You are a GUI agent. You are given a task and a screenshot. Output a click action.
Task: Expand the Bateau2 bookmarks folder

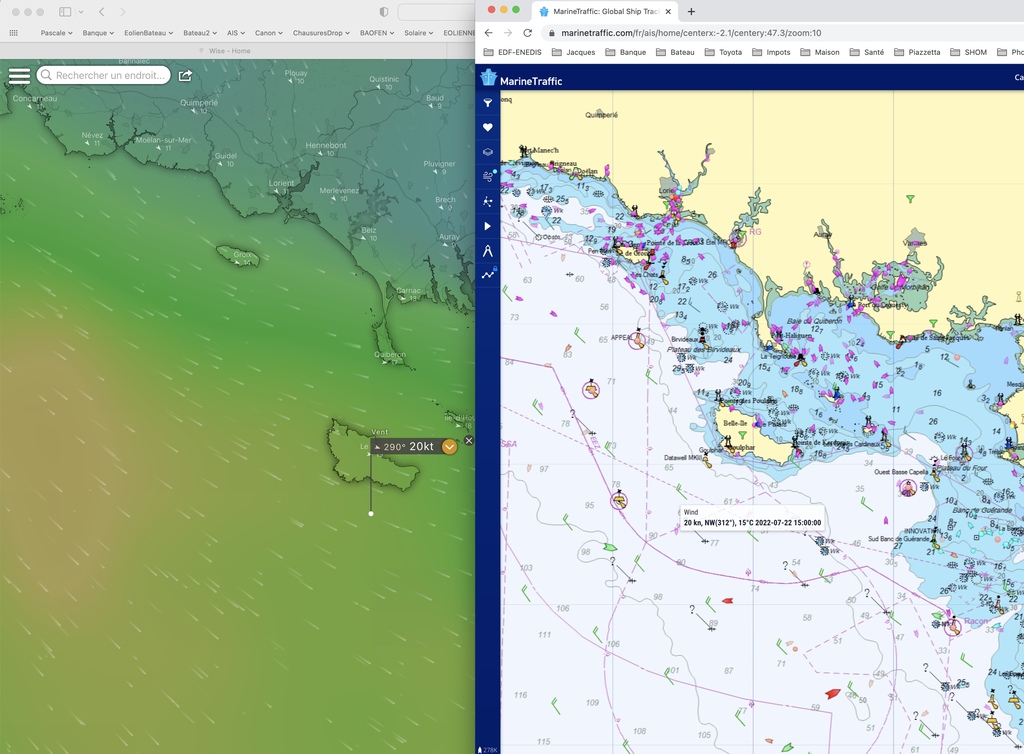(200, 33)
